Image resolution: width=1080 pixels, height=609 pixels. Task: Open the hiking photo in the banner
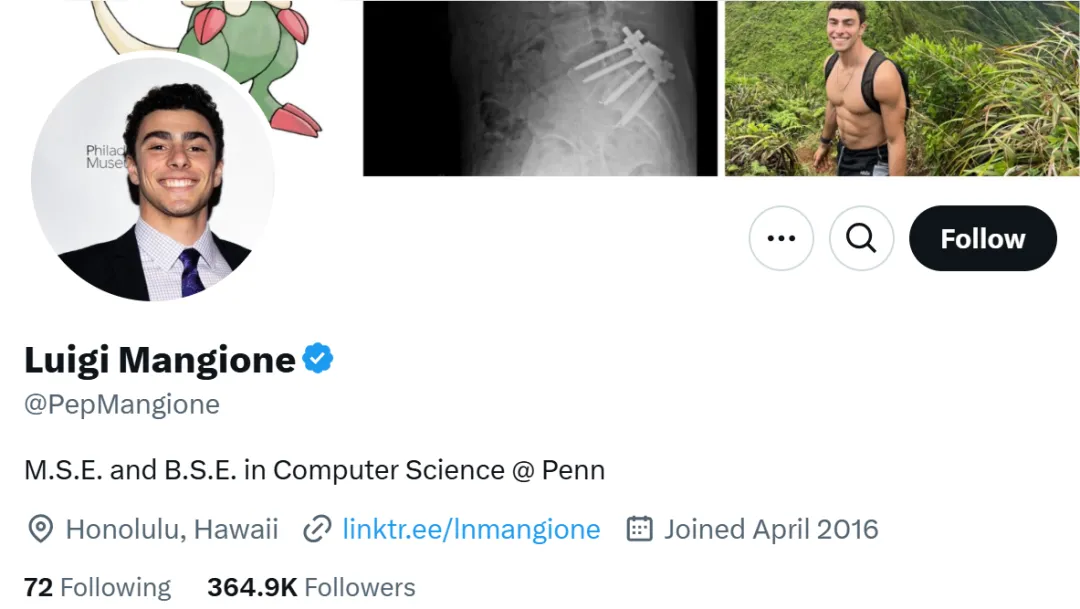(x=901, y=88)
